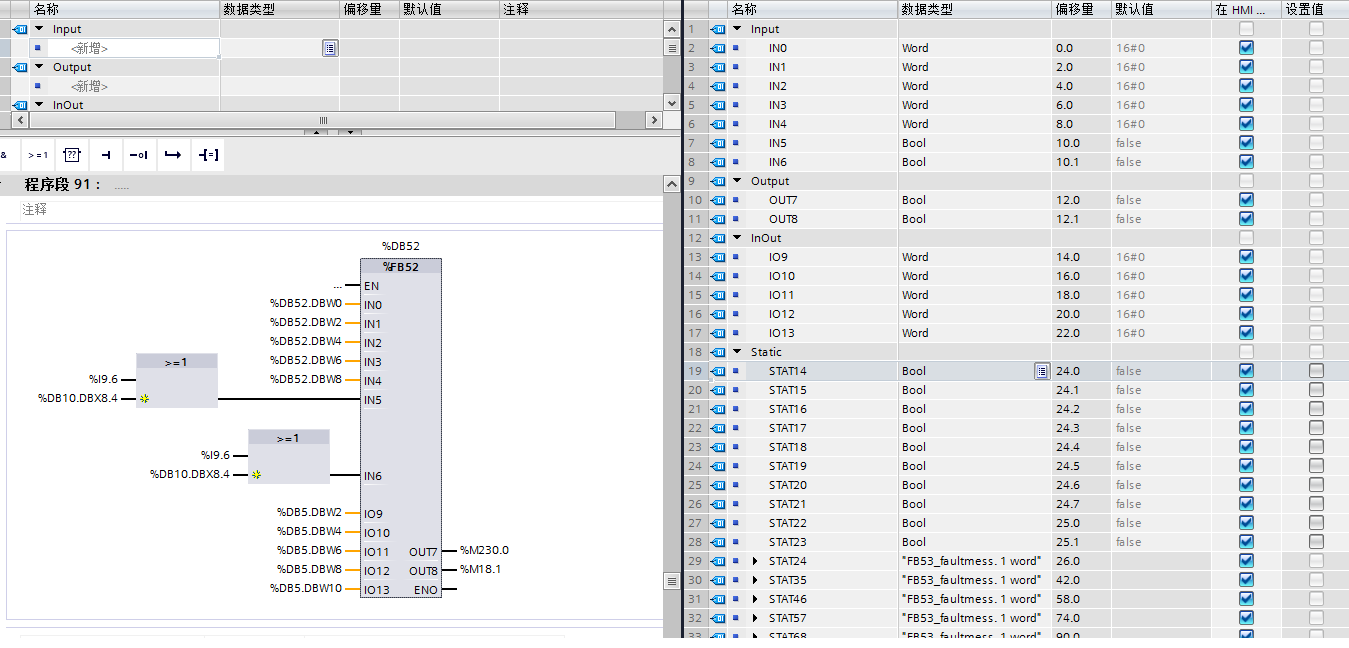Image resolution: width=1349 pixels, height=648 pixels.
Task: Collapse the InOut section in right table
Action: [x=738, y=238]
